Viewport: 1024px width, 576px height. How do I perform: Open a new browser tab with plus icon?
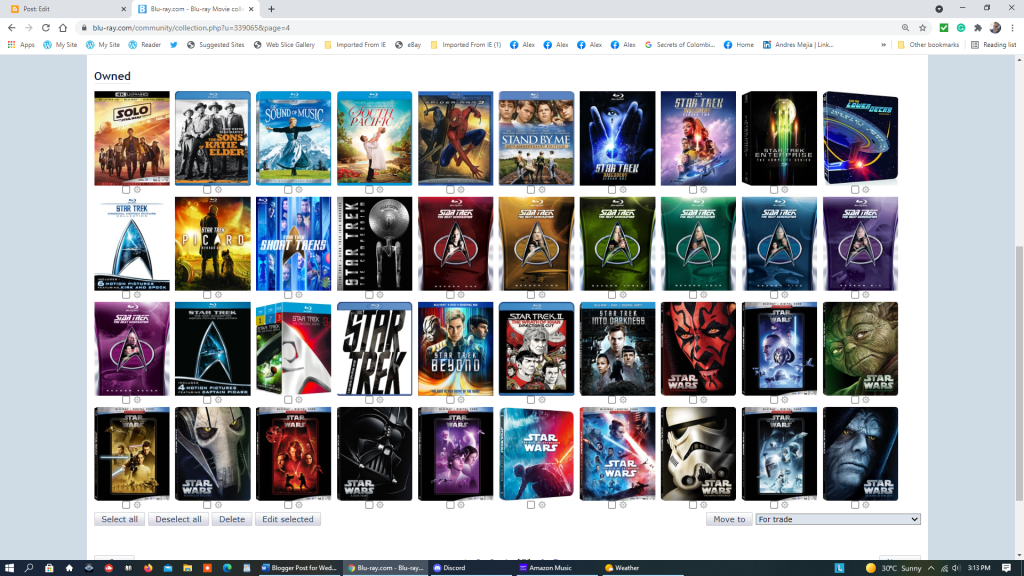tap(271, 9)
